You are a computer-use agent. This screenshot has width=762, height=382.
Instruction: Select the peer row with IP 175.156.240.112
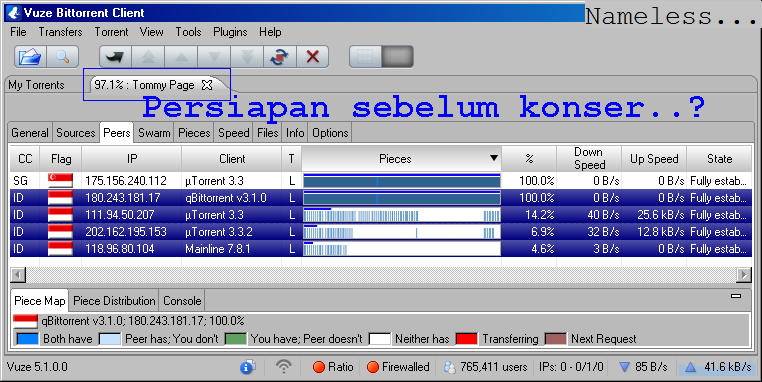[381, 181]
